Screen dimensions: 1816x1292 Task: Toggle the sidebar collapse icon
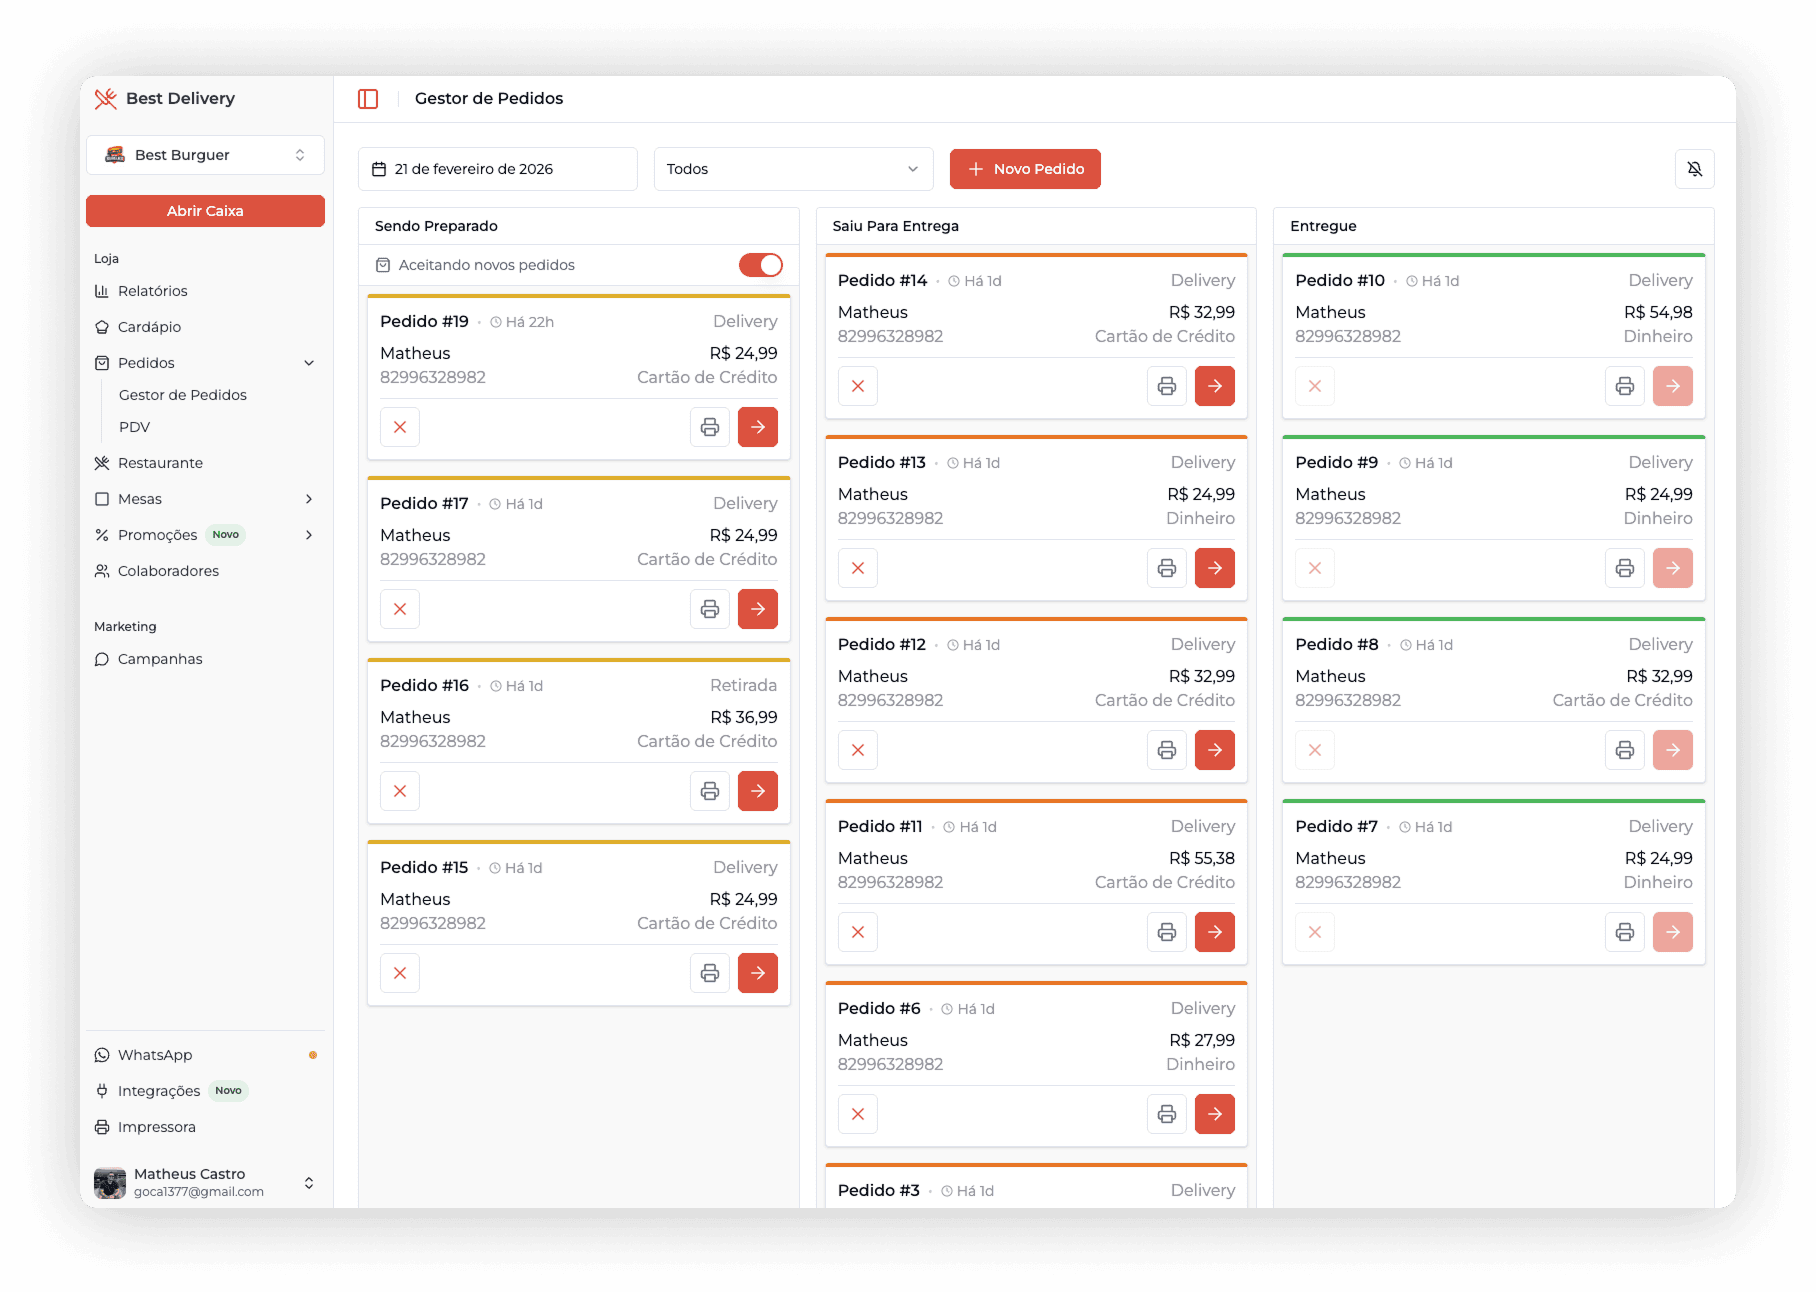tap(368, 99)
